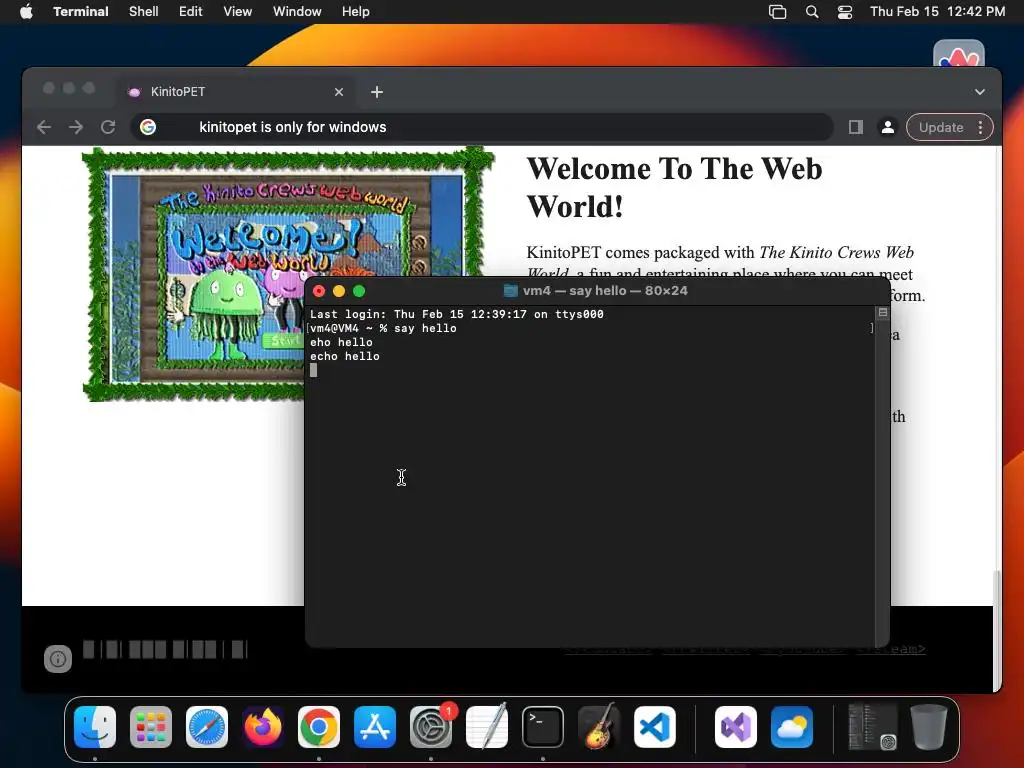
Task: Open Chrome side panel icon
Action: coord(856,127)
